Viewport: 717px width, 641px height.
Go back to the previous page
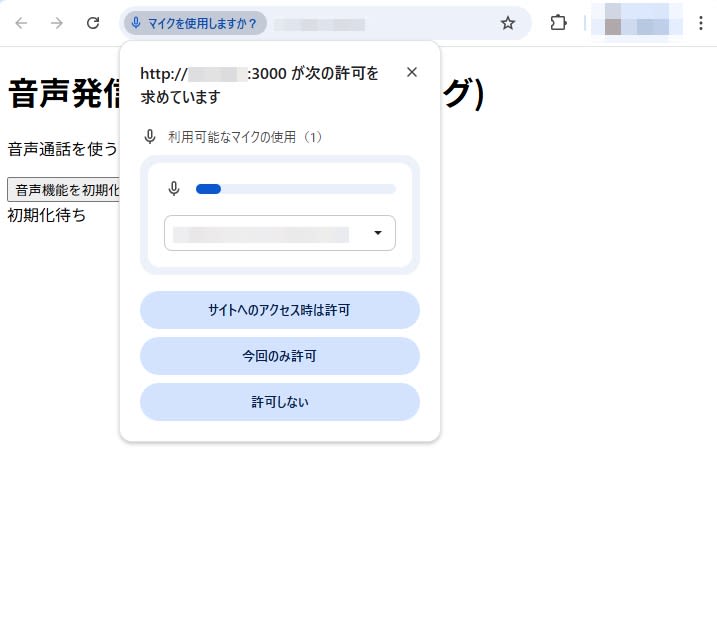pos(21,23)
